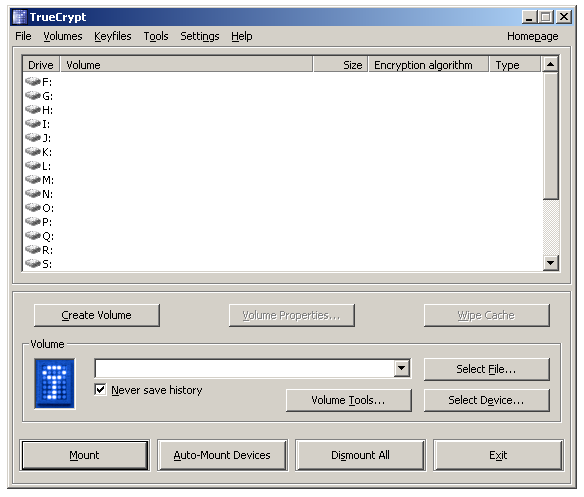Viewport: 584px width, 497px height.
Task: Select the F: drive letter label
Action: (47, 82)
